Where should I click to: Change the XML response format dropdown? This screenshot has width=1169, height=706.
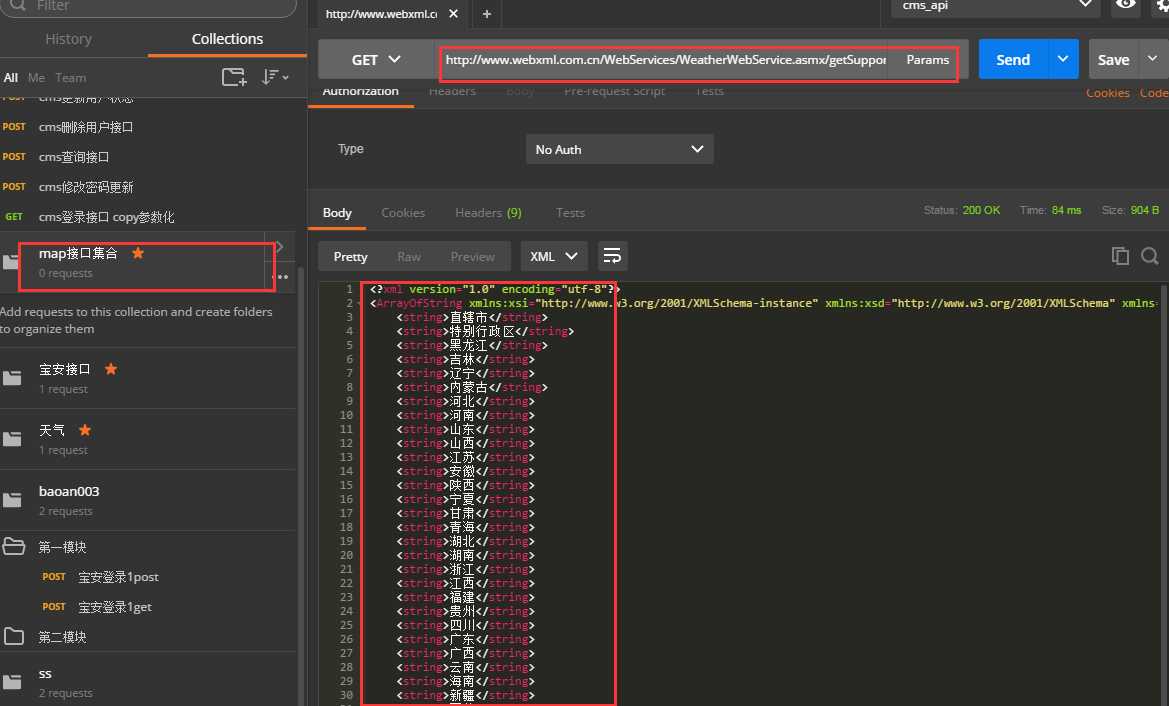click(x=554, y=256)
